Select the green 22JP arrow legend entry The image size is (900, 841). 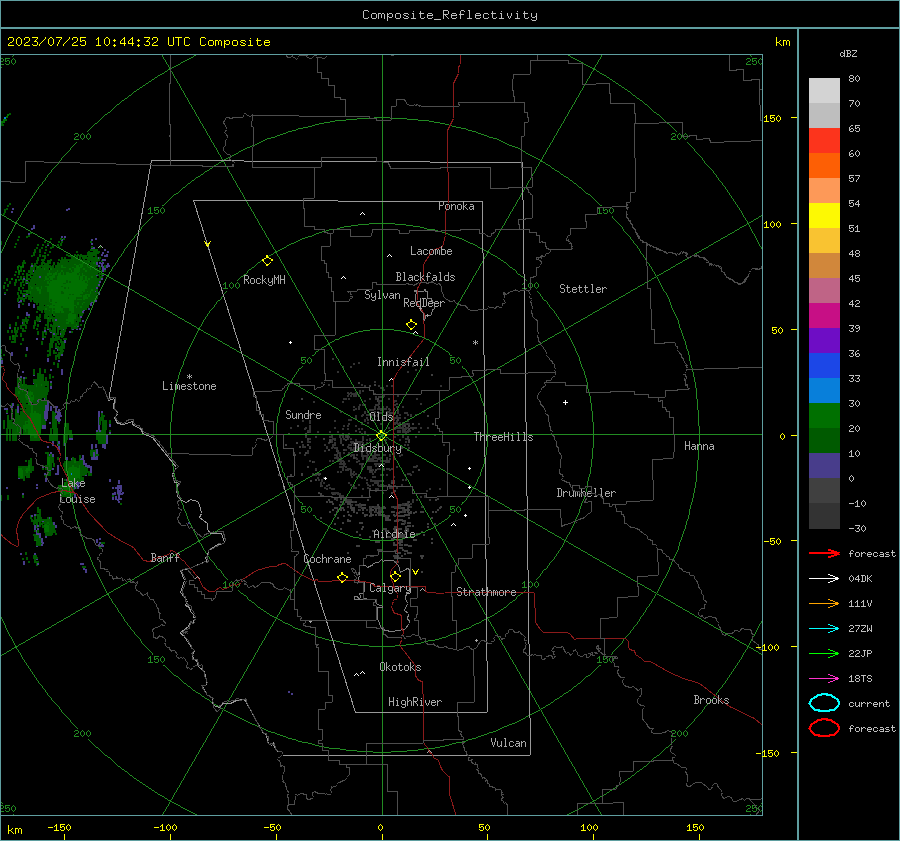[824, 653]
